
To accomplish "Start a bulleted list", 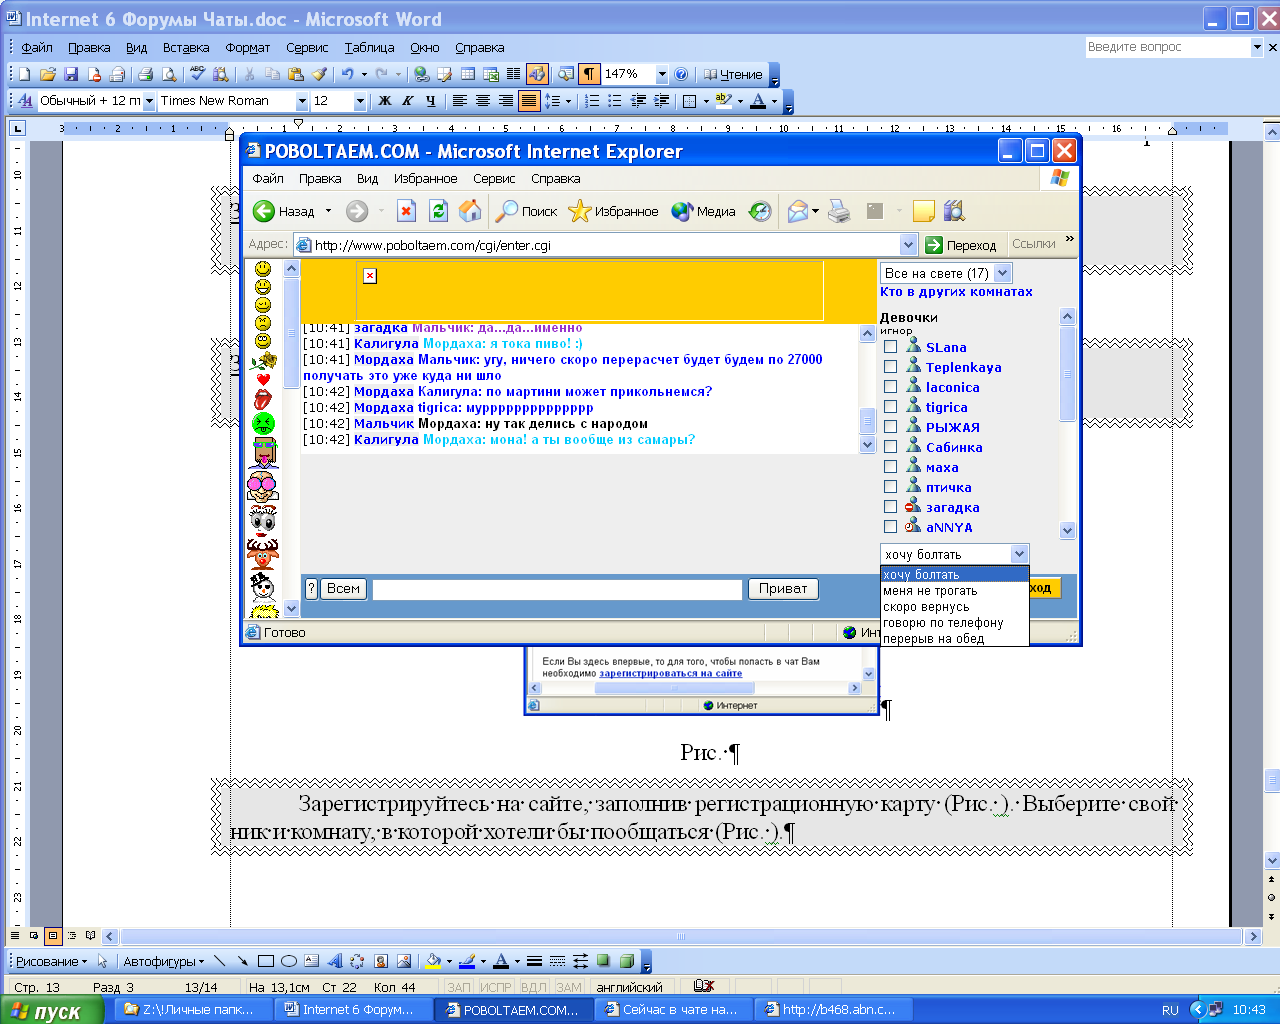I will (x=615, y=101).
